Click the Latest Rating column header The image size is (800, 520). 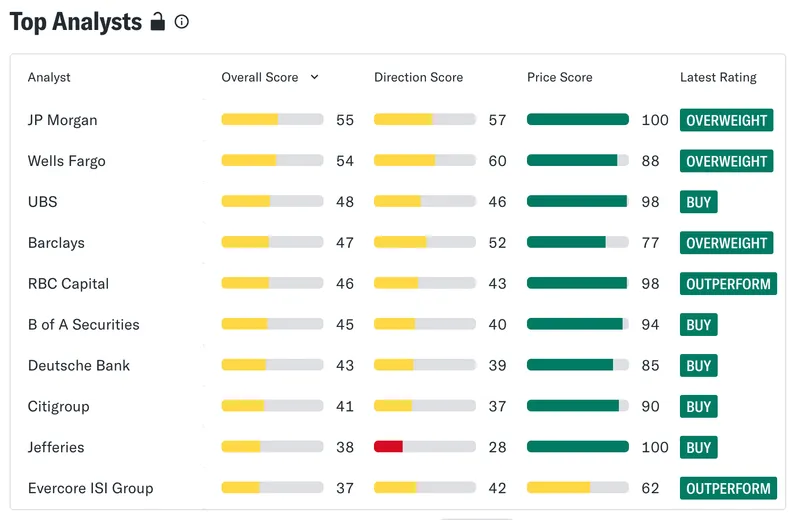(718, 77)
